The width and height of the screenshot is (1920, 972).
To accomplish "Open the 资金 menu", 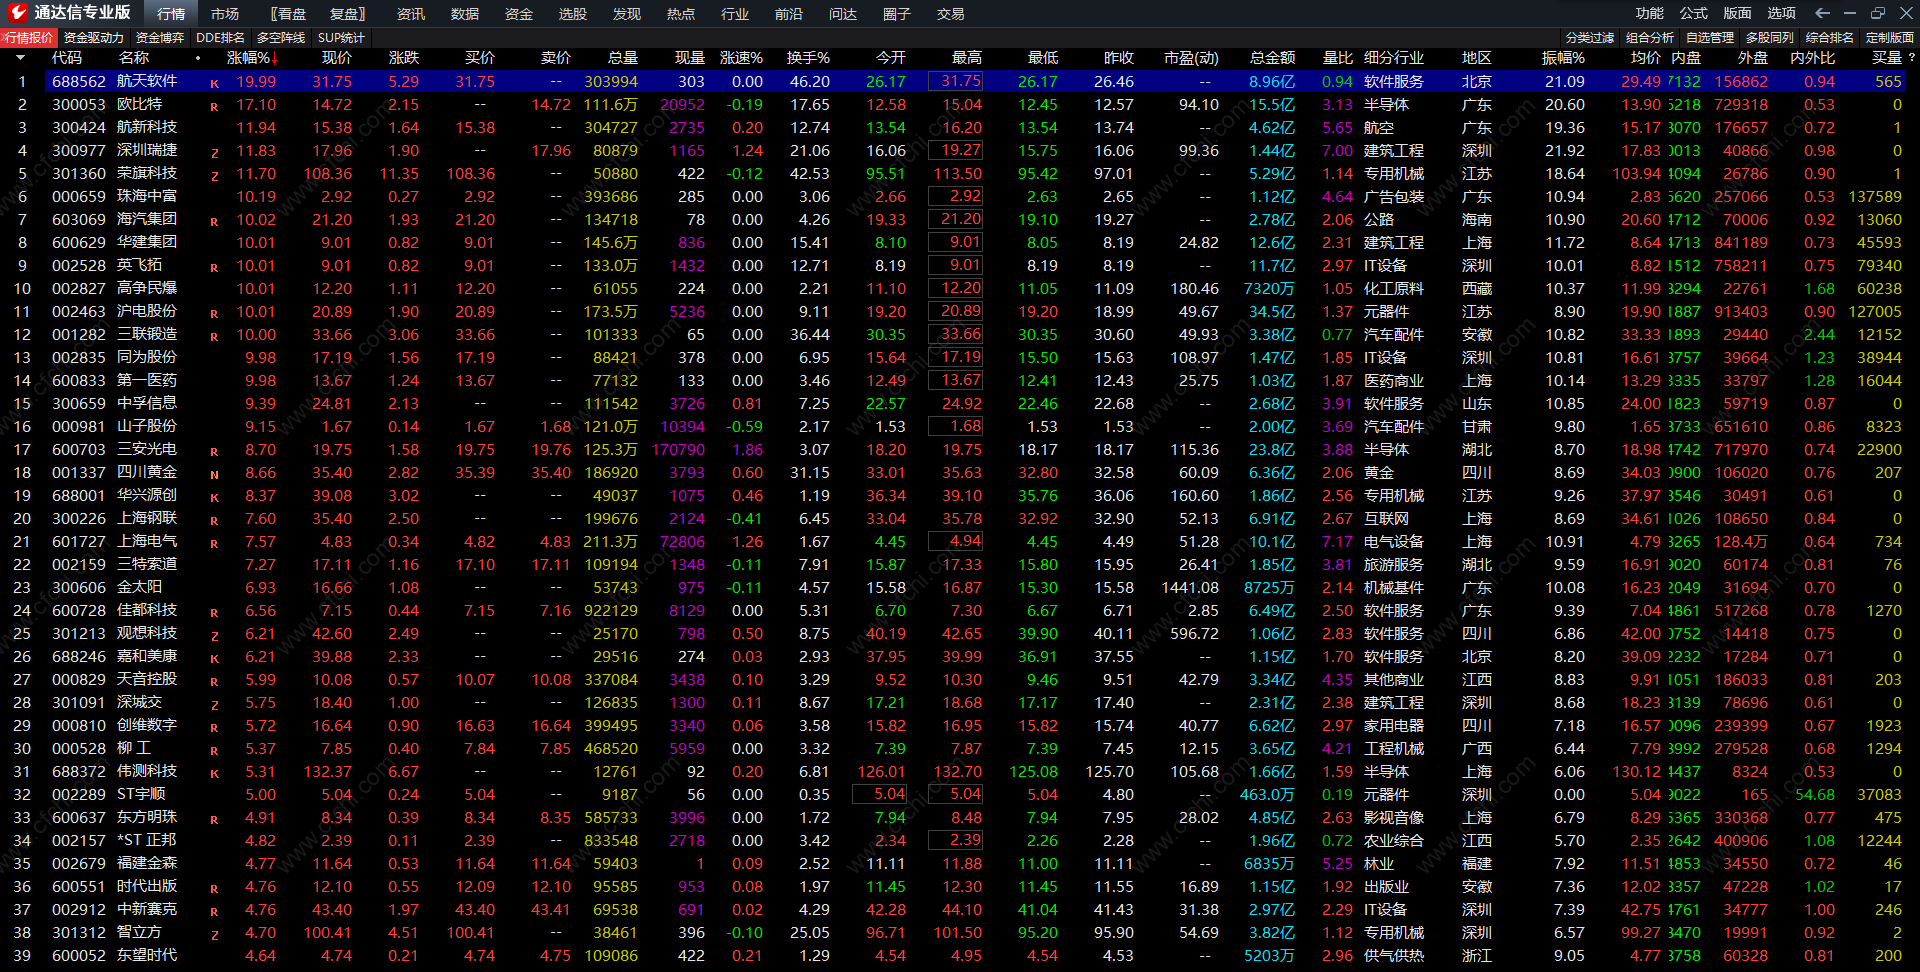I will click(519, 14).
